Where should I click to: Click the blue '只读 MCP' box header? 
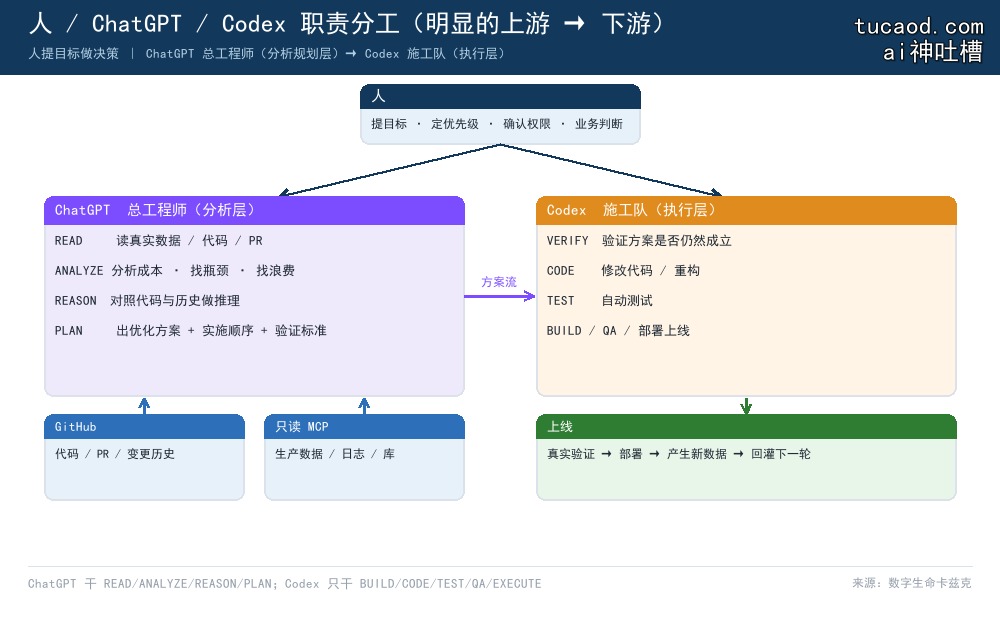pyautogui.click(x=364, y=427)
